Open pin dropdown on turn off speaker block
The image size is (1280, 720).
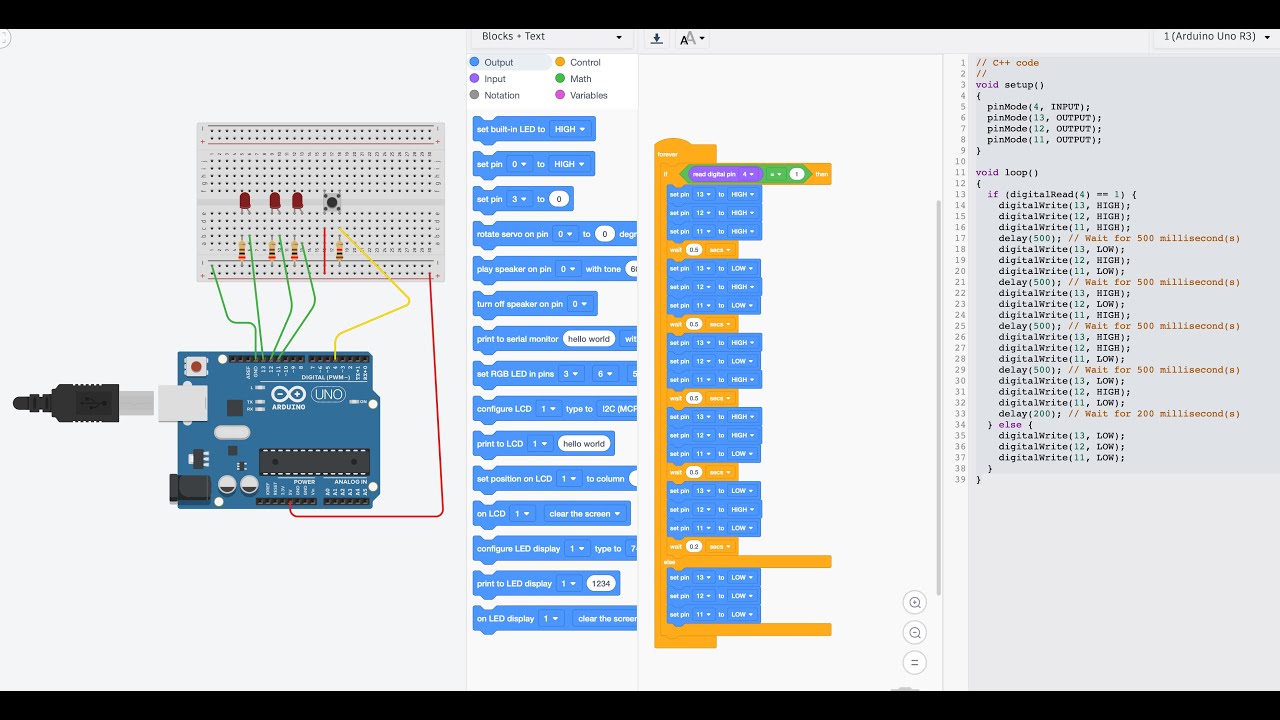click(x=579, y=304)
